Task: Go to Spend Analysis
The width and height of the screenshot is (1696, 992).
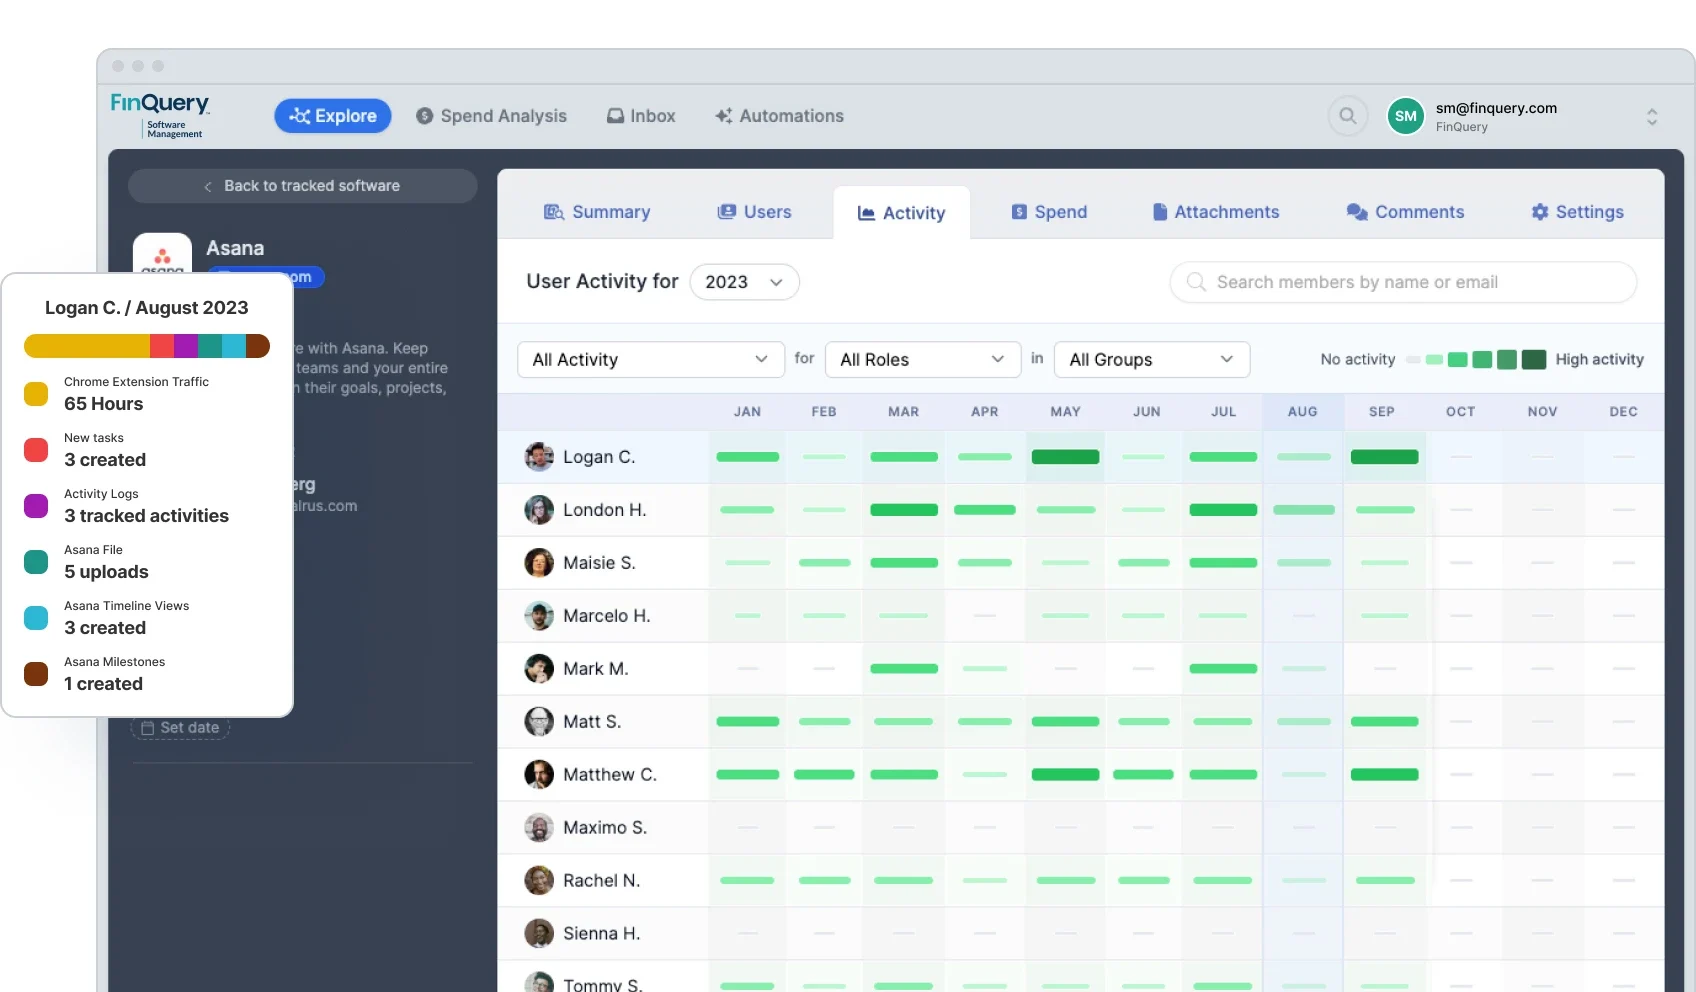Action: [x=491, y=116]
